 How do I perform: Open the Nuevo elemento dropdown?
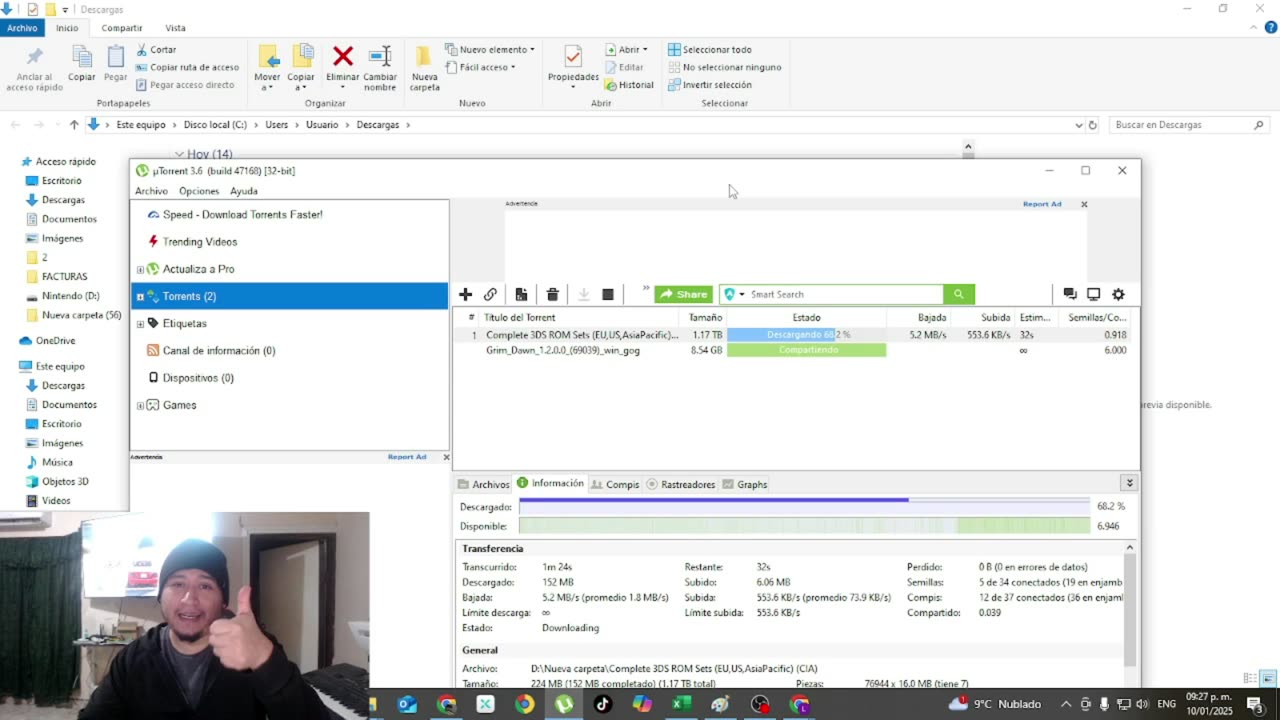490,49
